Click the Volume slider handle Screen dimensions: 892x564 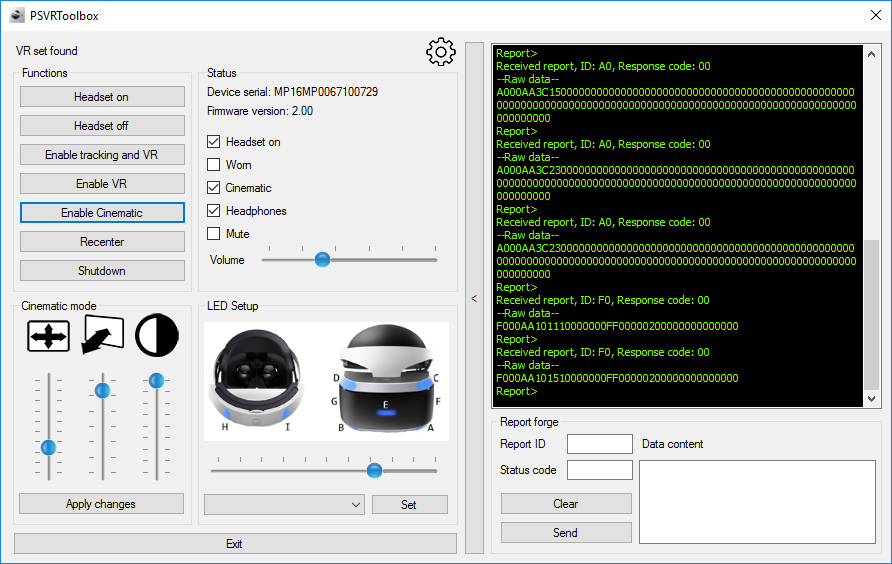(x=322, y=260)
